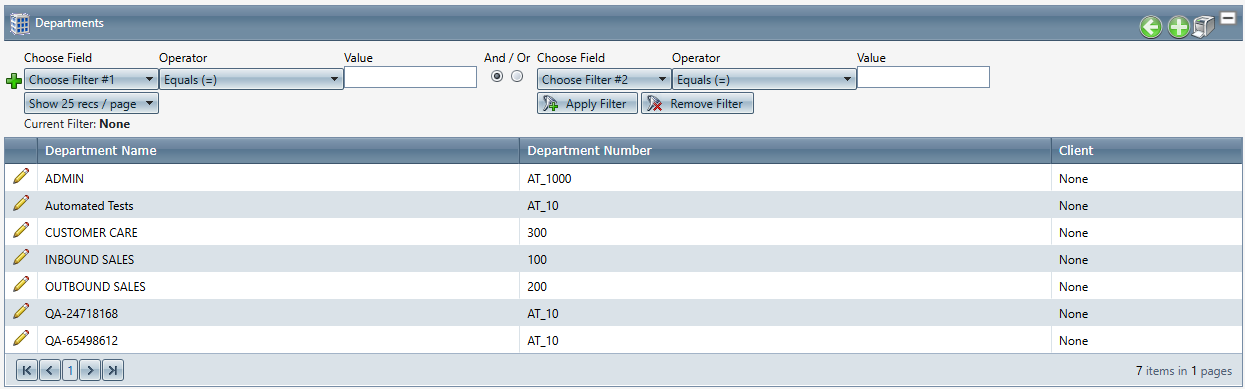The width and height of the screenshot is (1245, 389).
Task: Go to next page in pager
Action: click(x=91, y=371)
